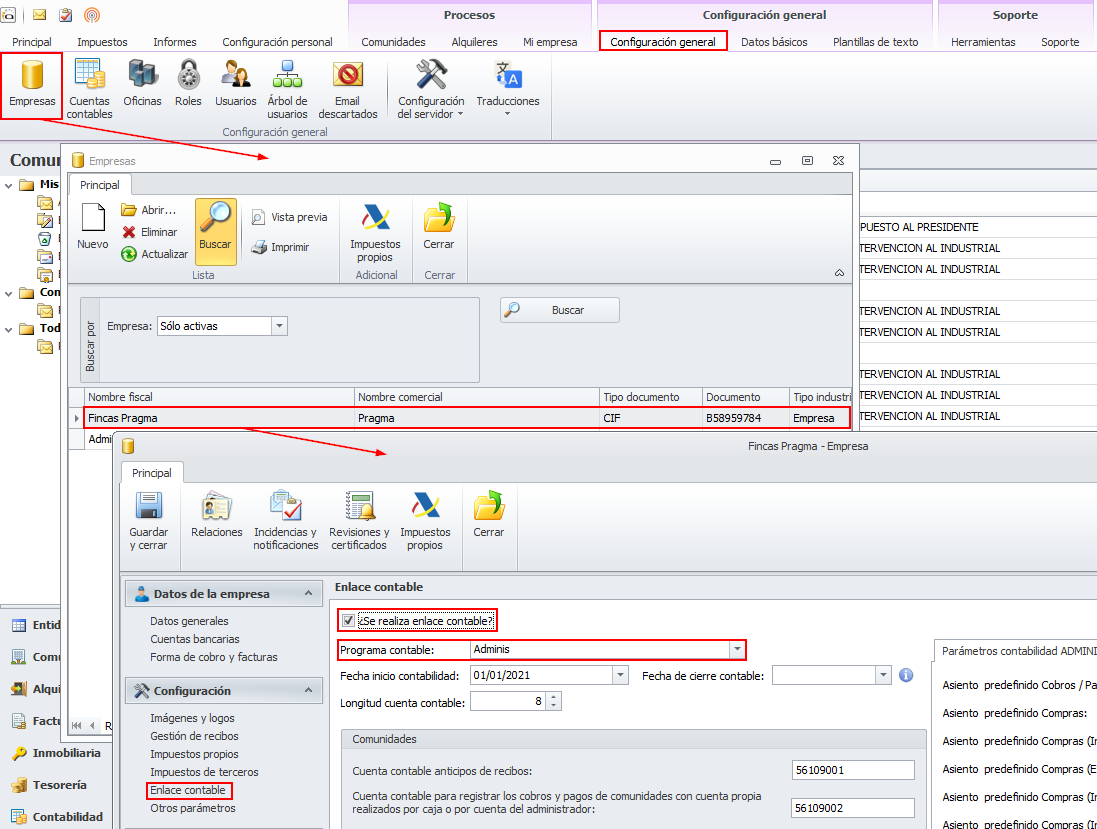Click the mail envelope icon in the title bar

click(x=40, y=15)
